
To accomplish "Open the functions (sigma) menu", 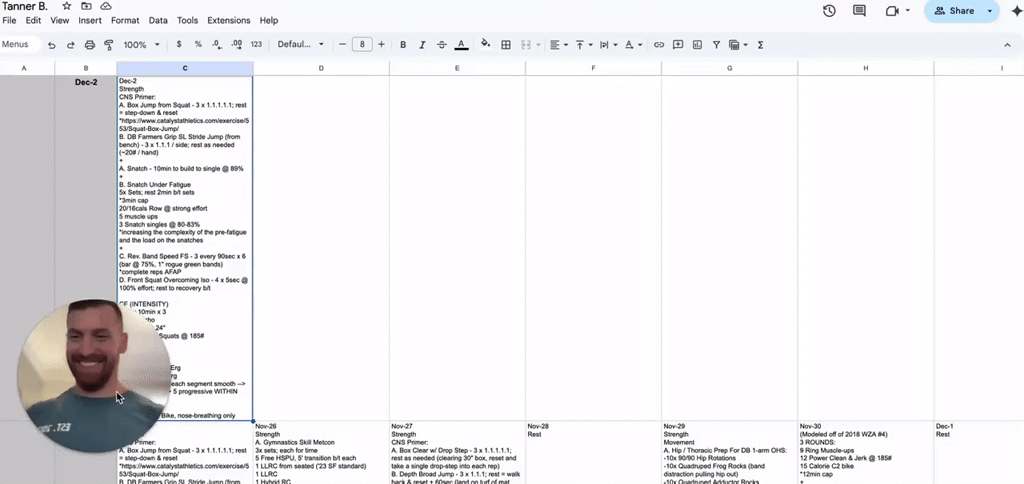I will [761, 44].
